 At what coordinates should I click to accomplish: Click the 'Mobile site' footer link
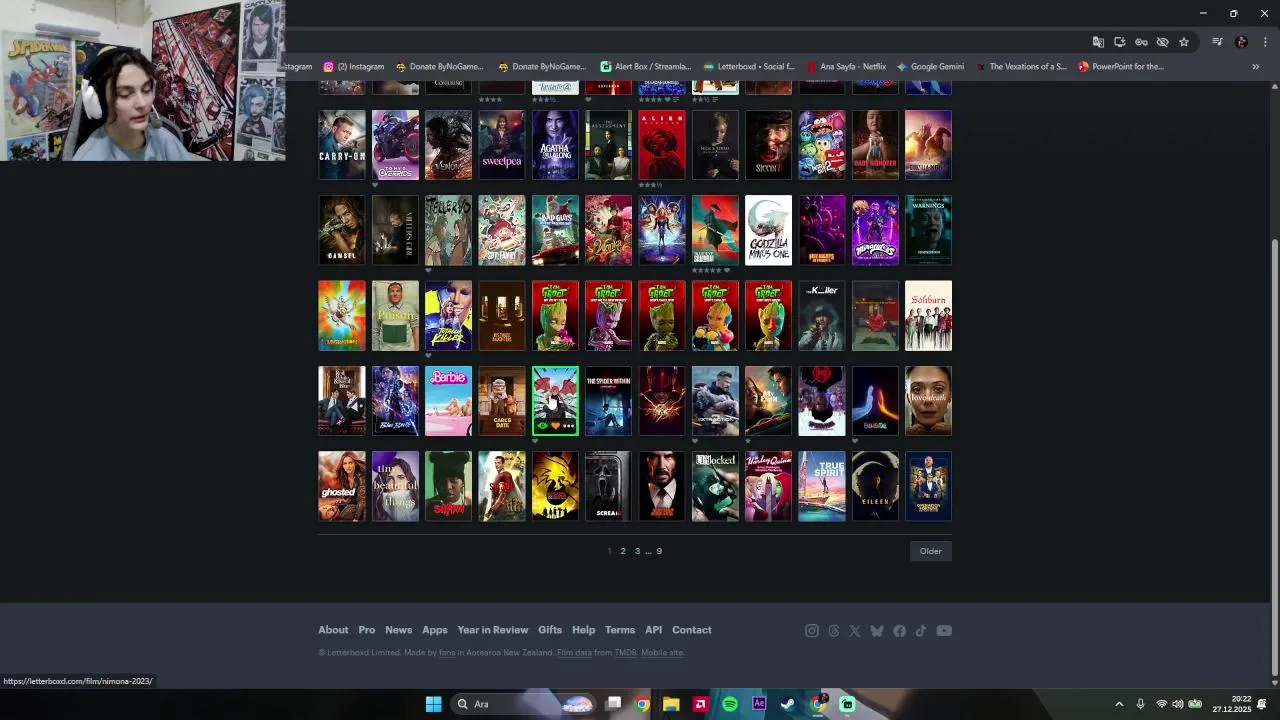[662, 653]
